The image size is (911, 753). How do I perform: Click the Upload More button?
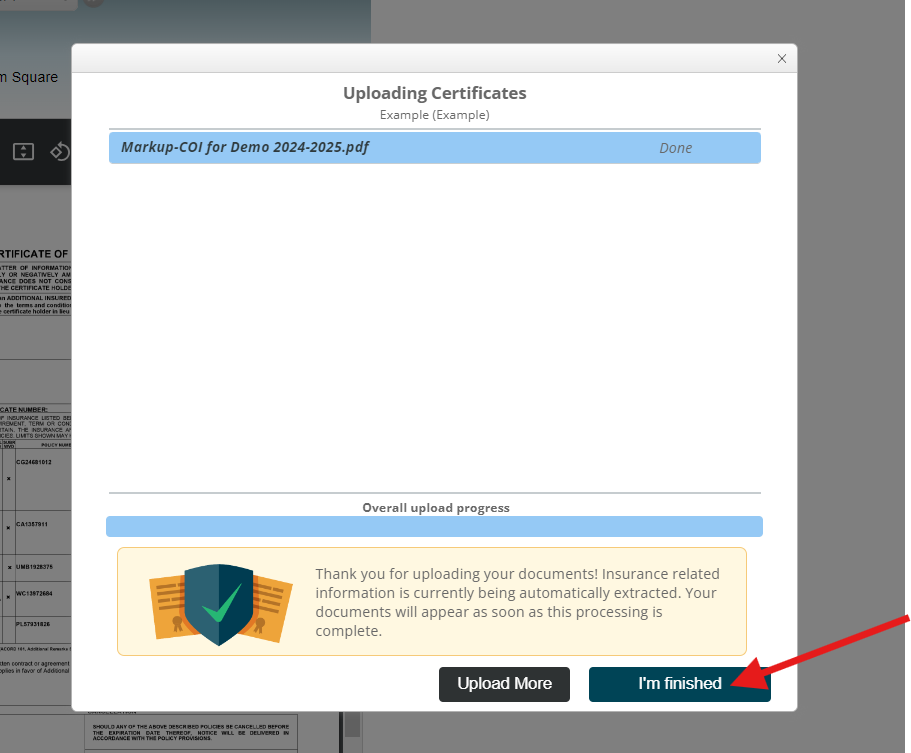click(x=504, y=684)
